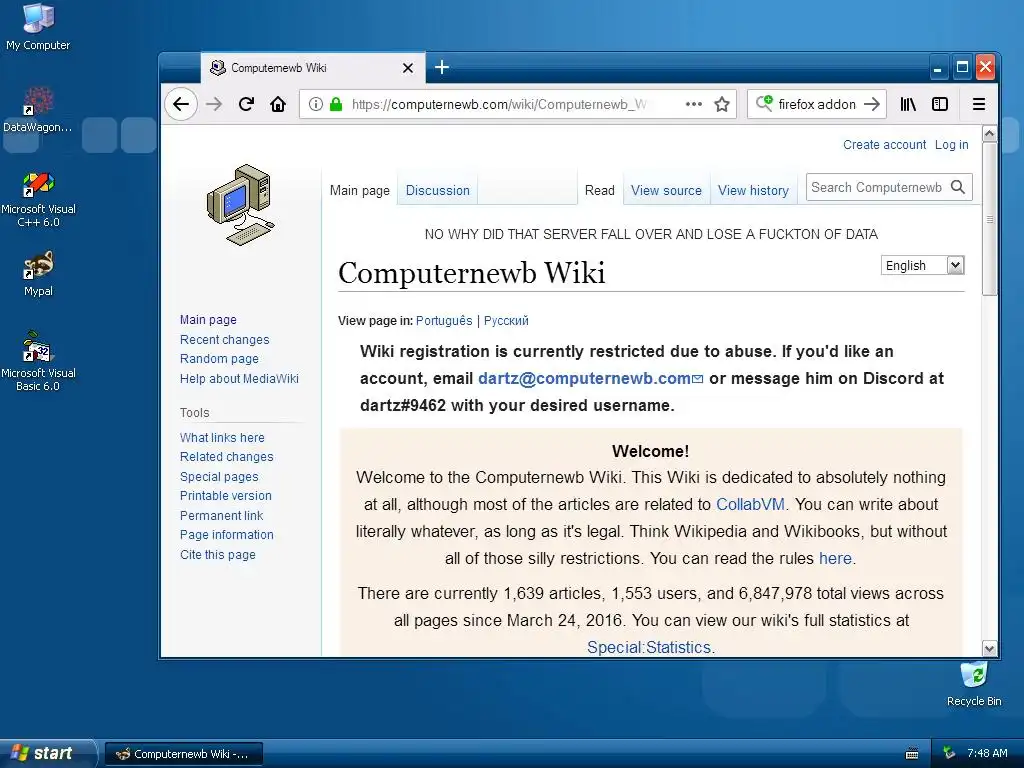Click Computernewb Wiki taskbar button

(x=184, y=754)
